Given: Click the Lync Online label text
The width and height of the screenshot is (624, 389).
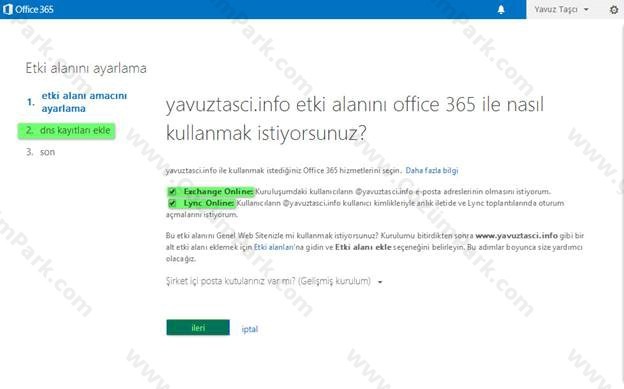Looking at the screenshot, I should [x=209, y=203].
